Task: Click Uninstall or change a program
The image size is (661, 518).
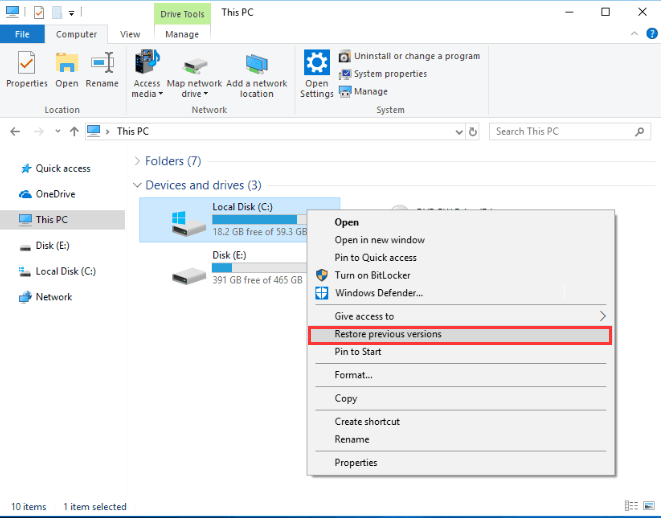Action: coord(409,56)
